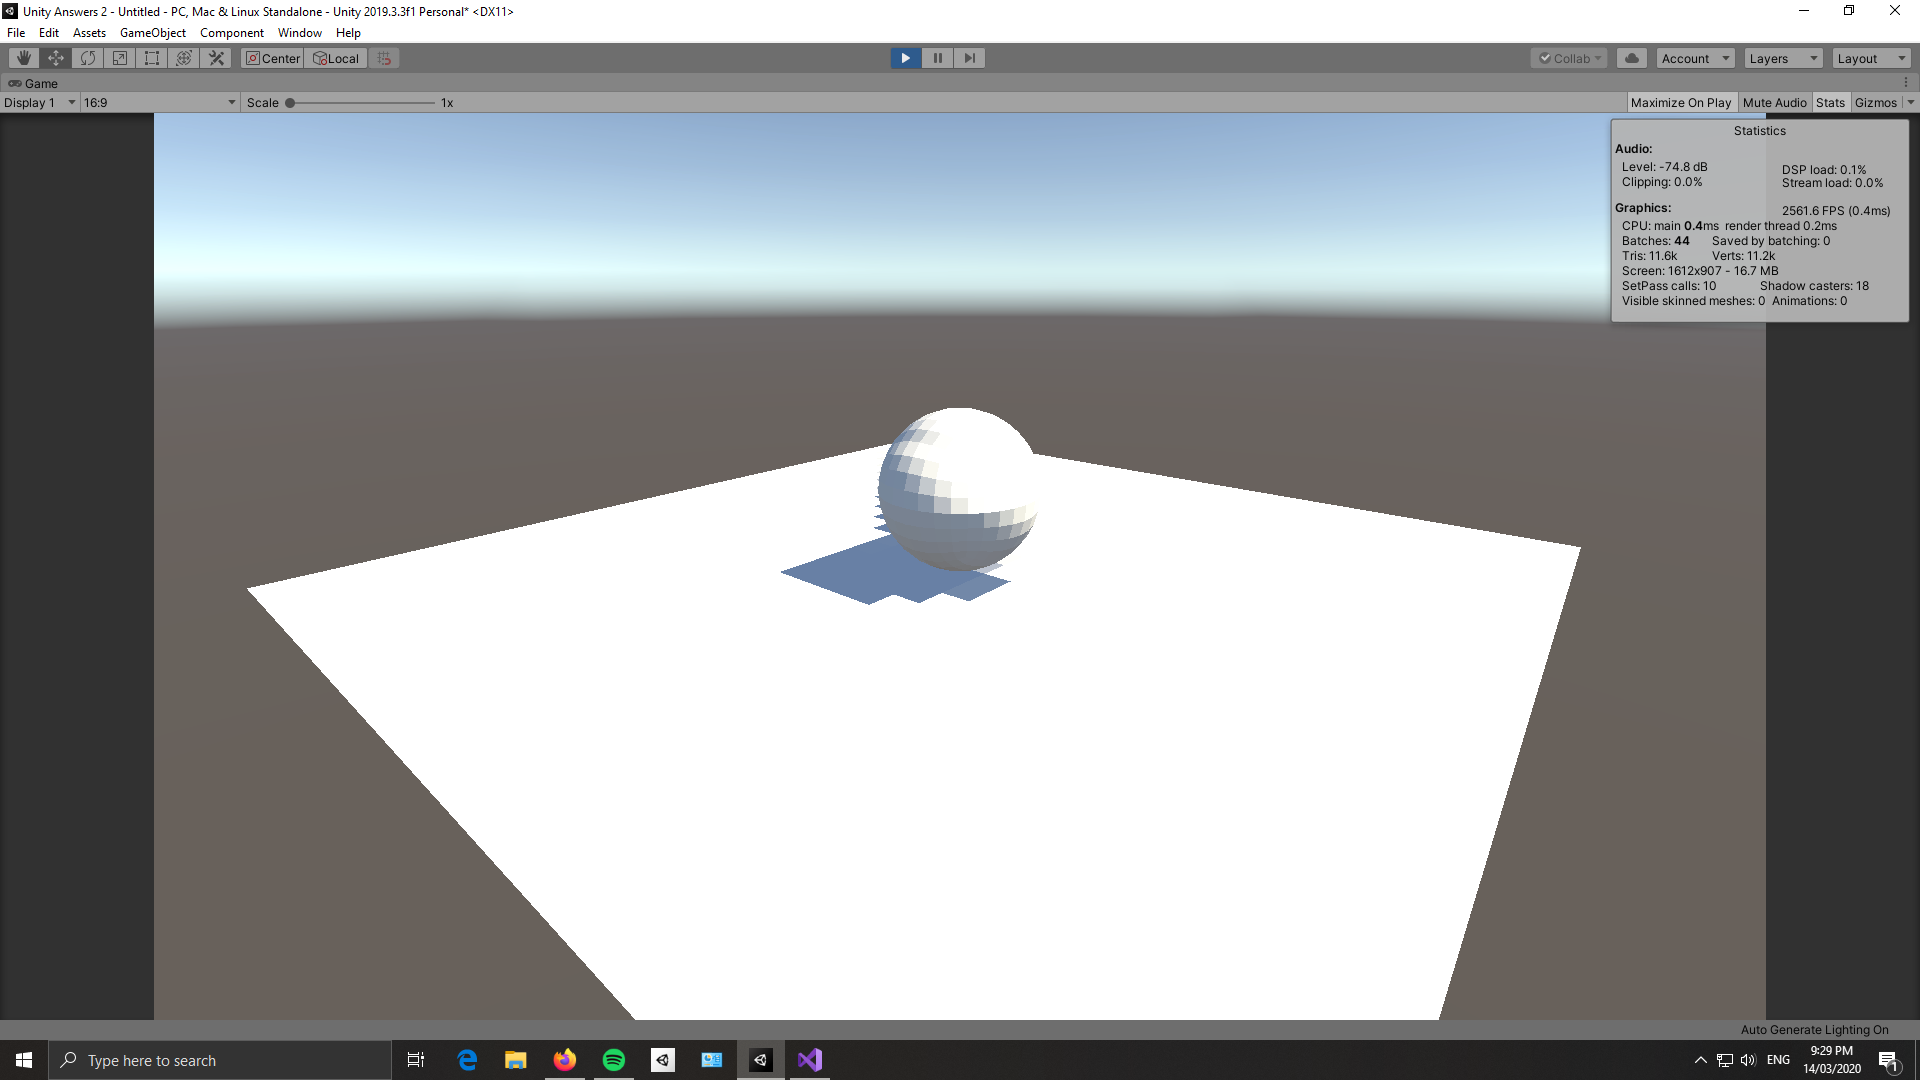Viewport: 1920px width, 1080px height.
Task: Toggle Center pivot mode
Action: click(271, 58)
